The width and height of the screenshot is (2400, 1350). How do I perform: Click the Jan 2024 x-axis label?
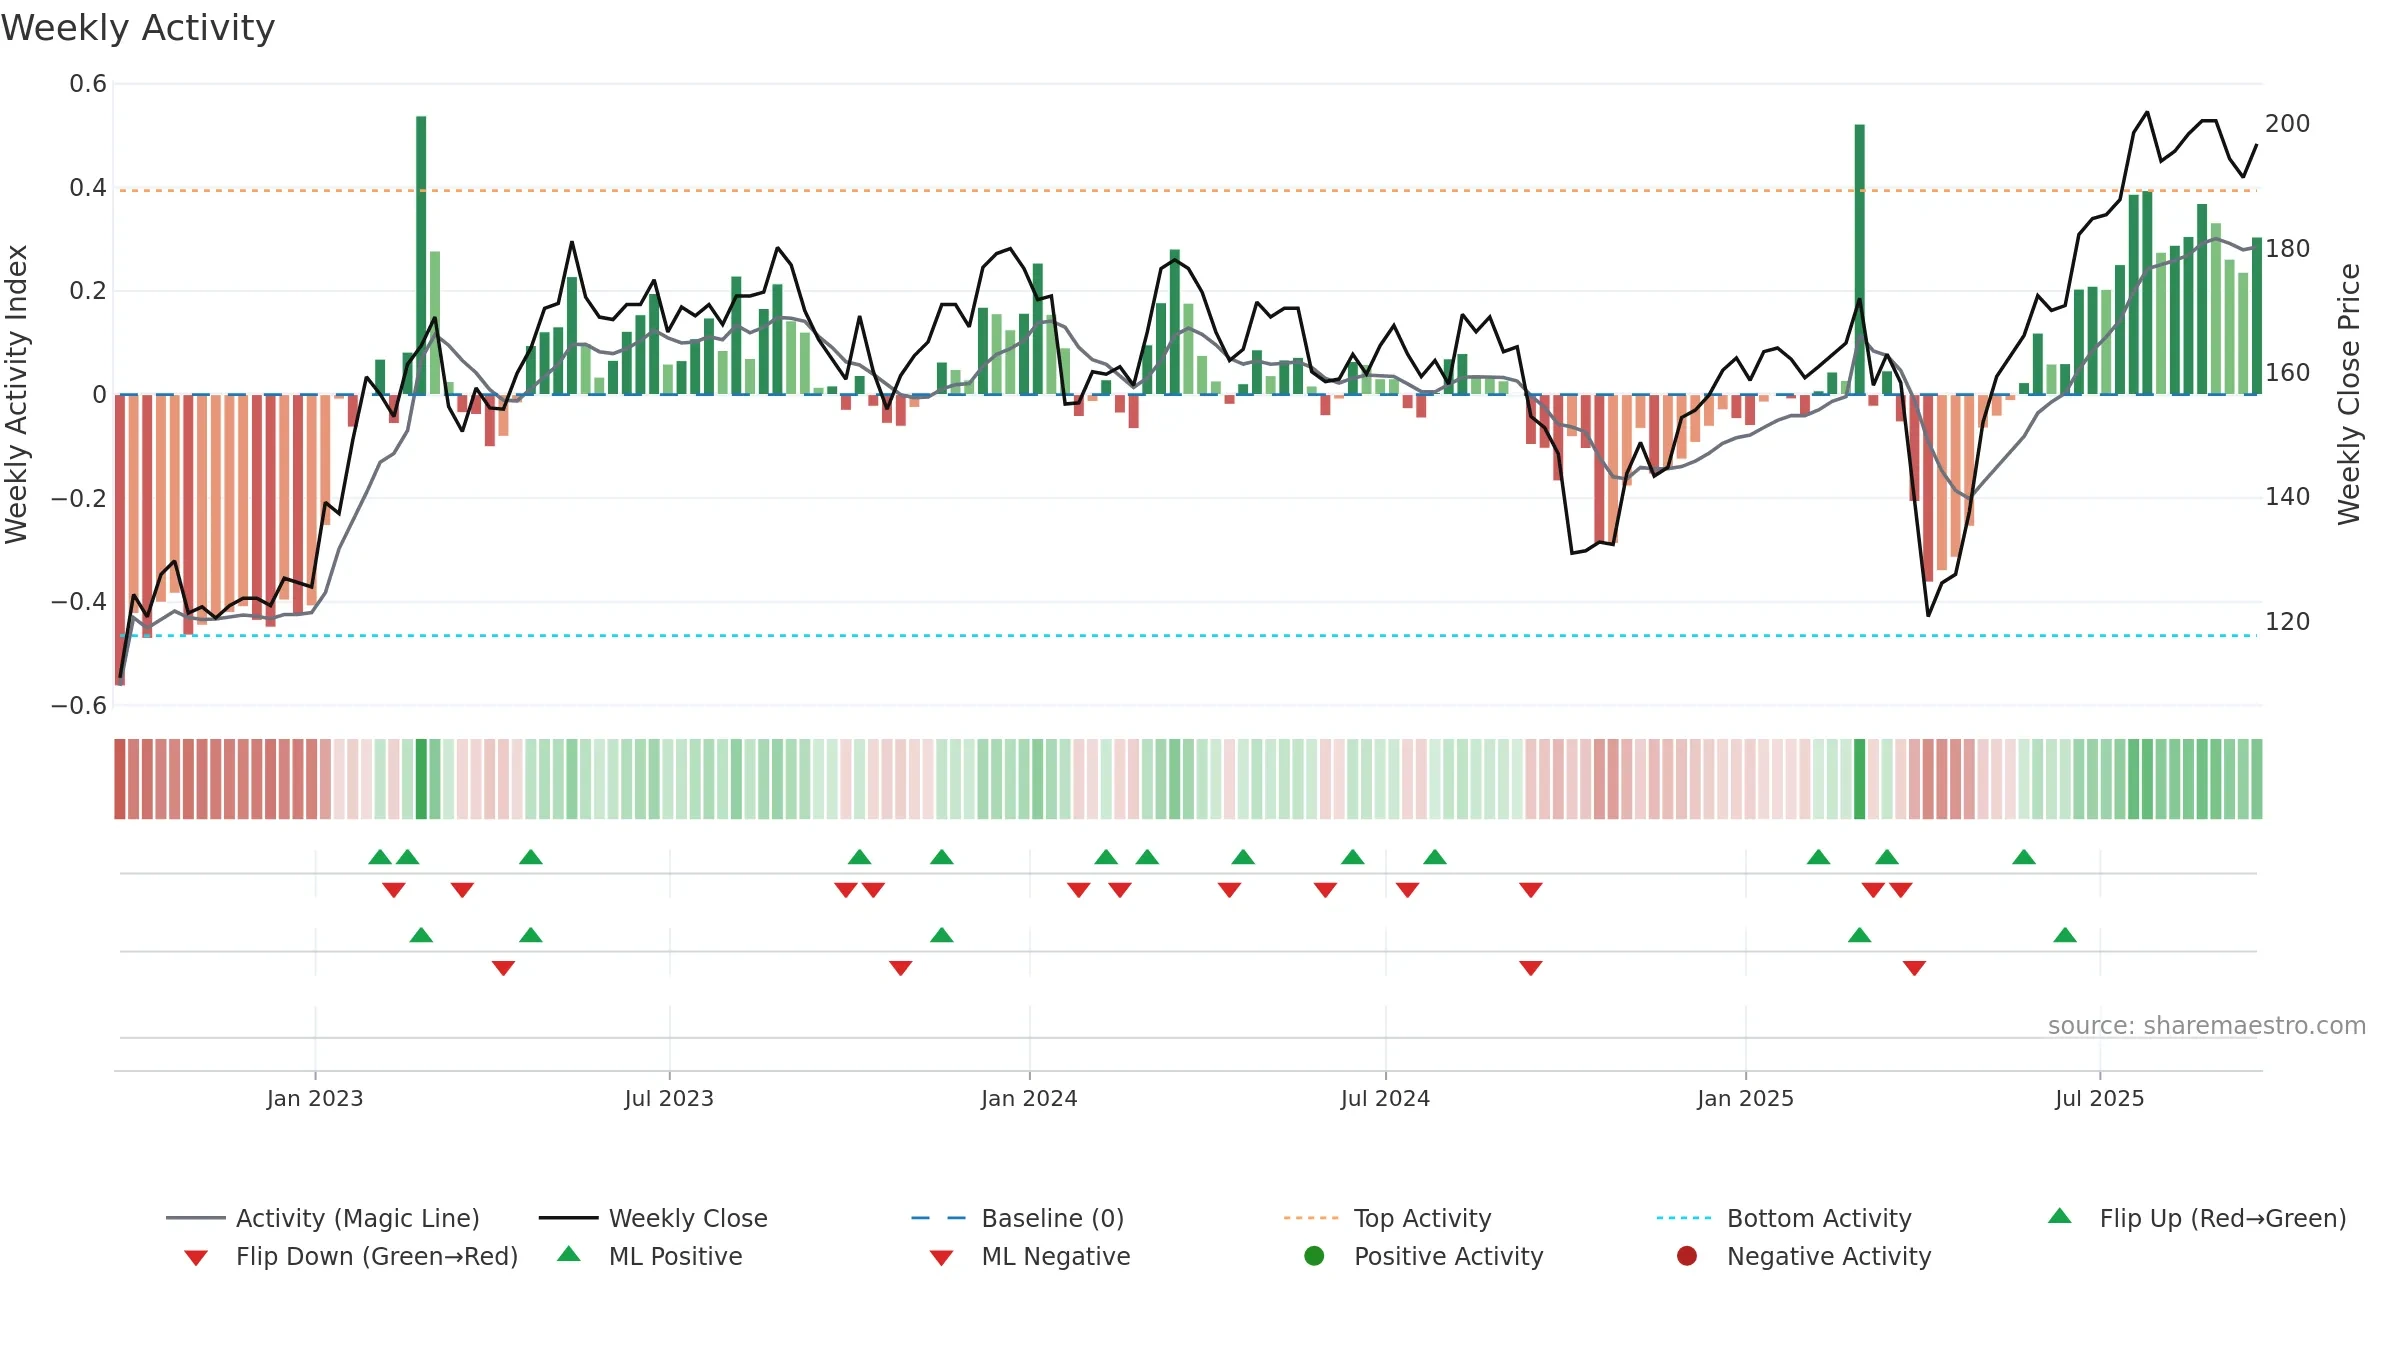[1029, 1098]
